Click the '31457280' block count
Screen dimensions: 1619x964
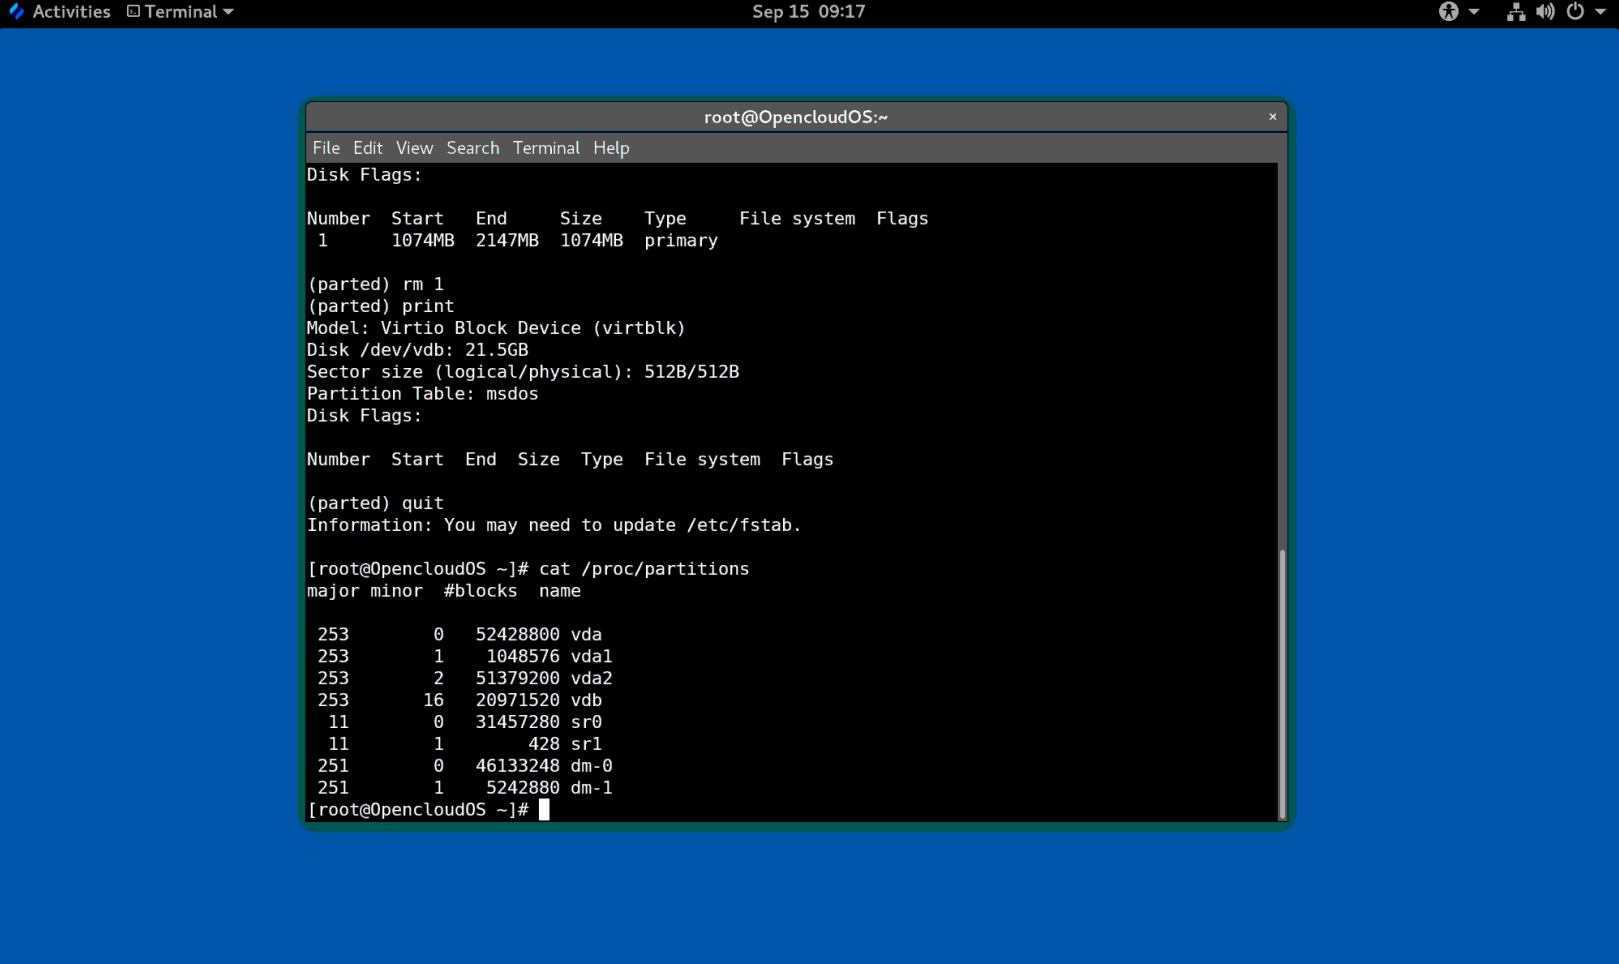pos(517,723)
